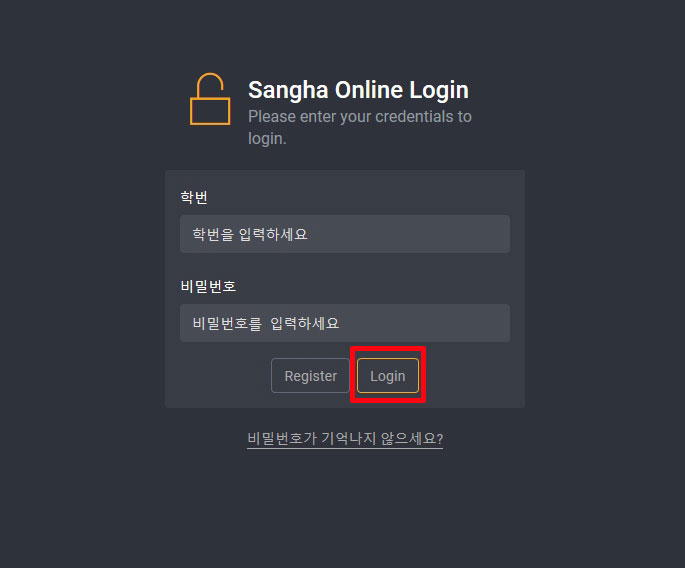Viewport: 685px width, 568px height.
Task: Click the orange open padlock icon
Action: coord(210,99)
